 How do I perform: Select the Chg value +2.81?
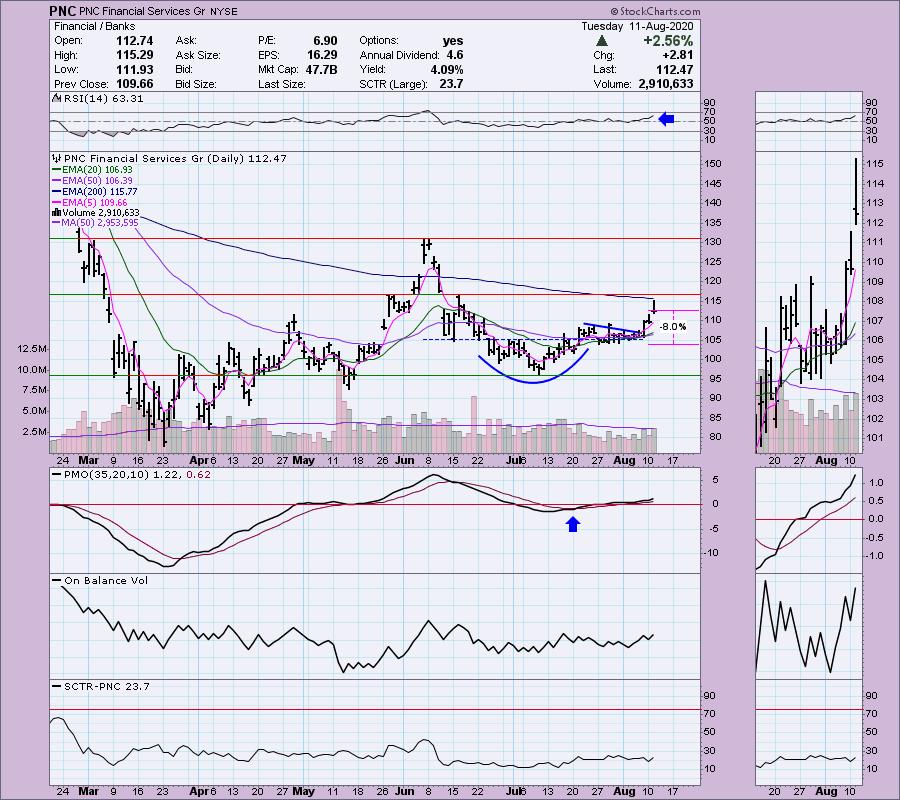677,55
